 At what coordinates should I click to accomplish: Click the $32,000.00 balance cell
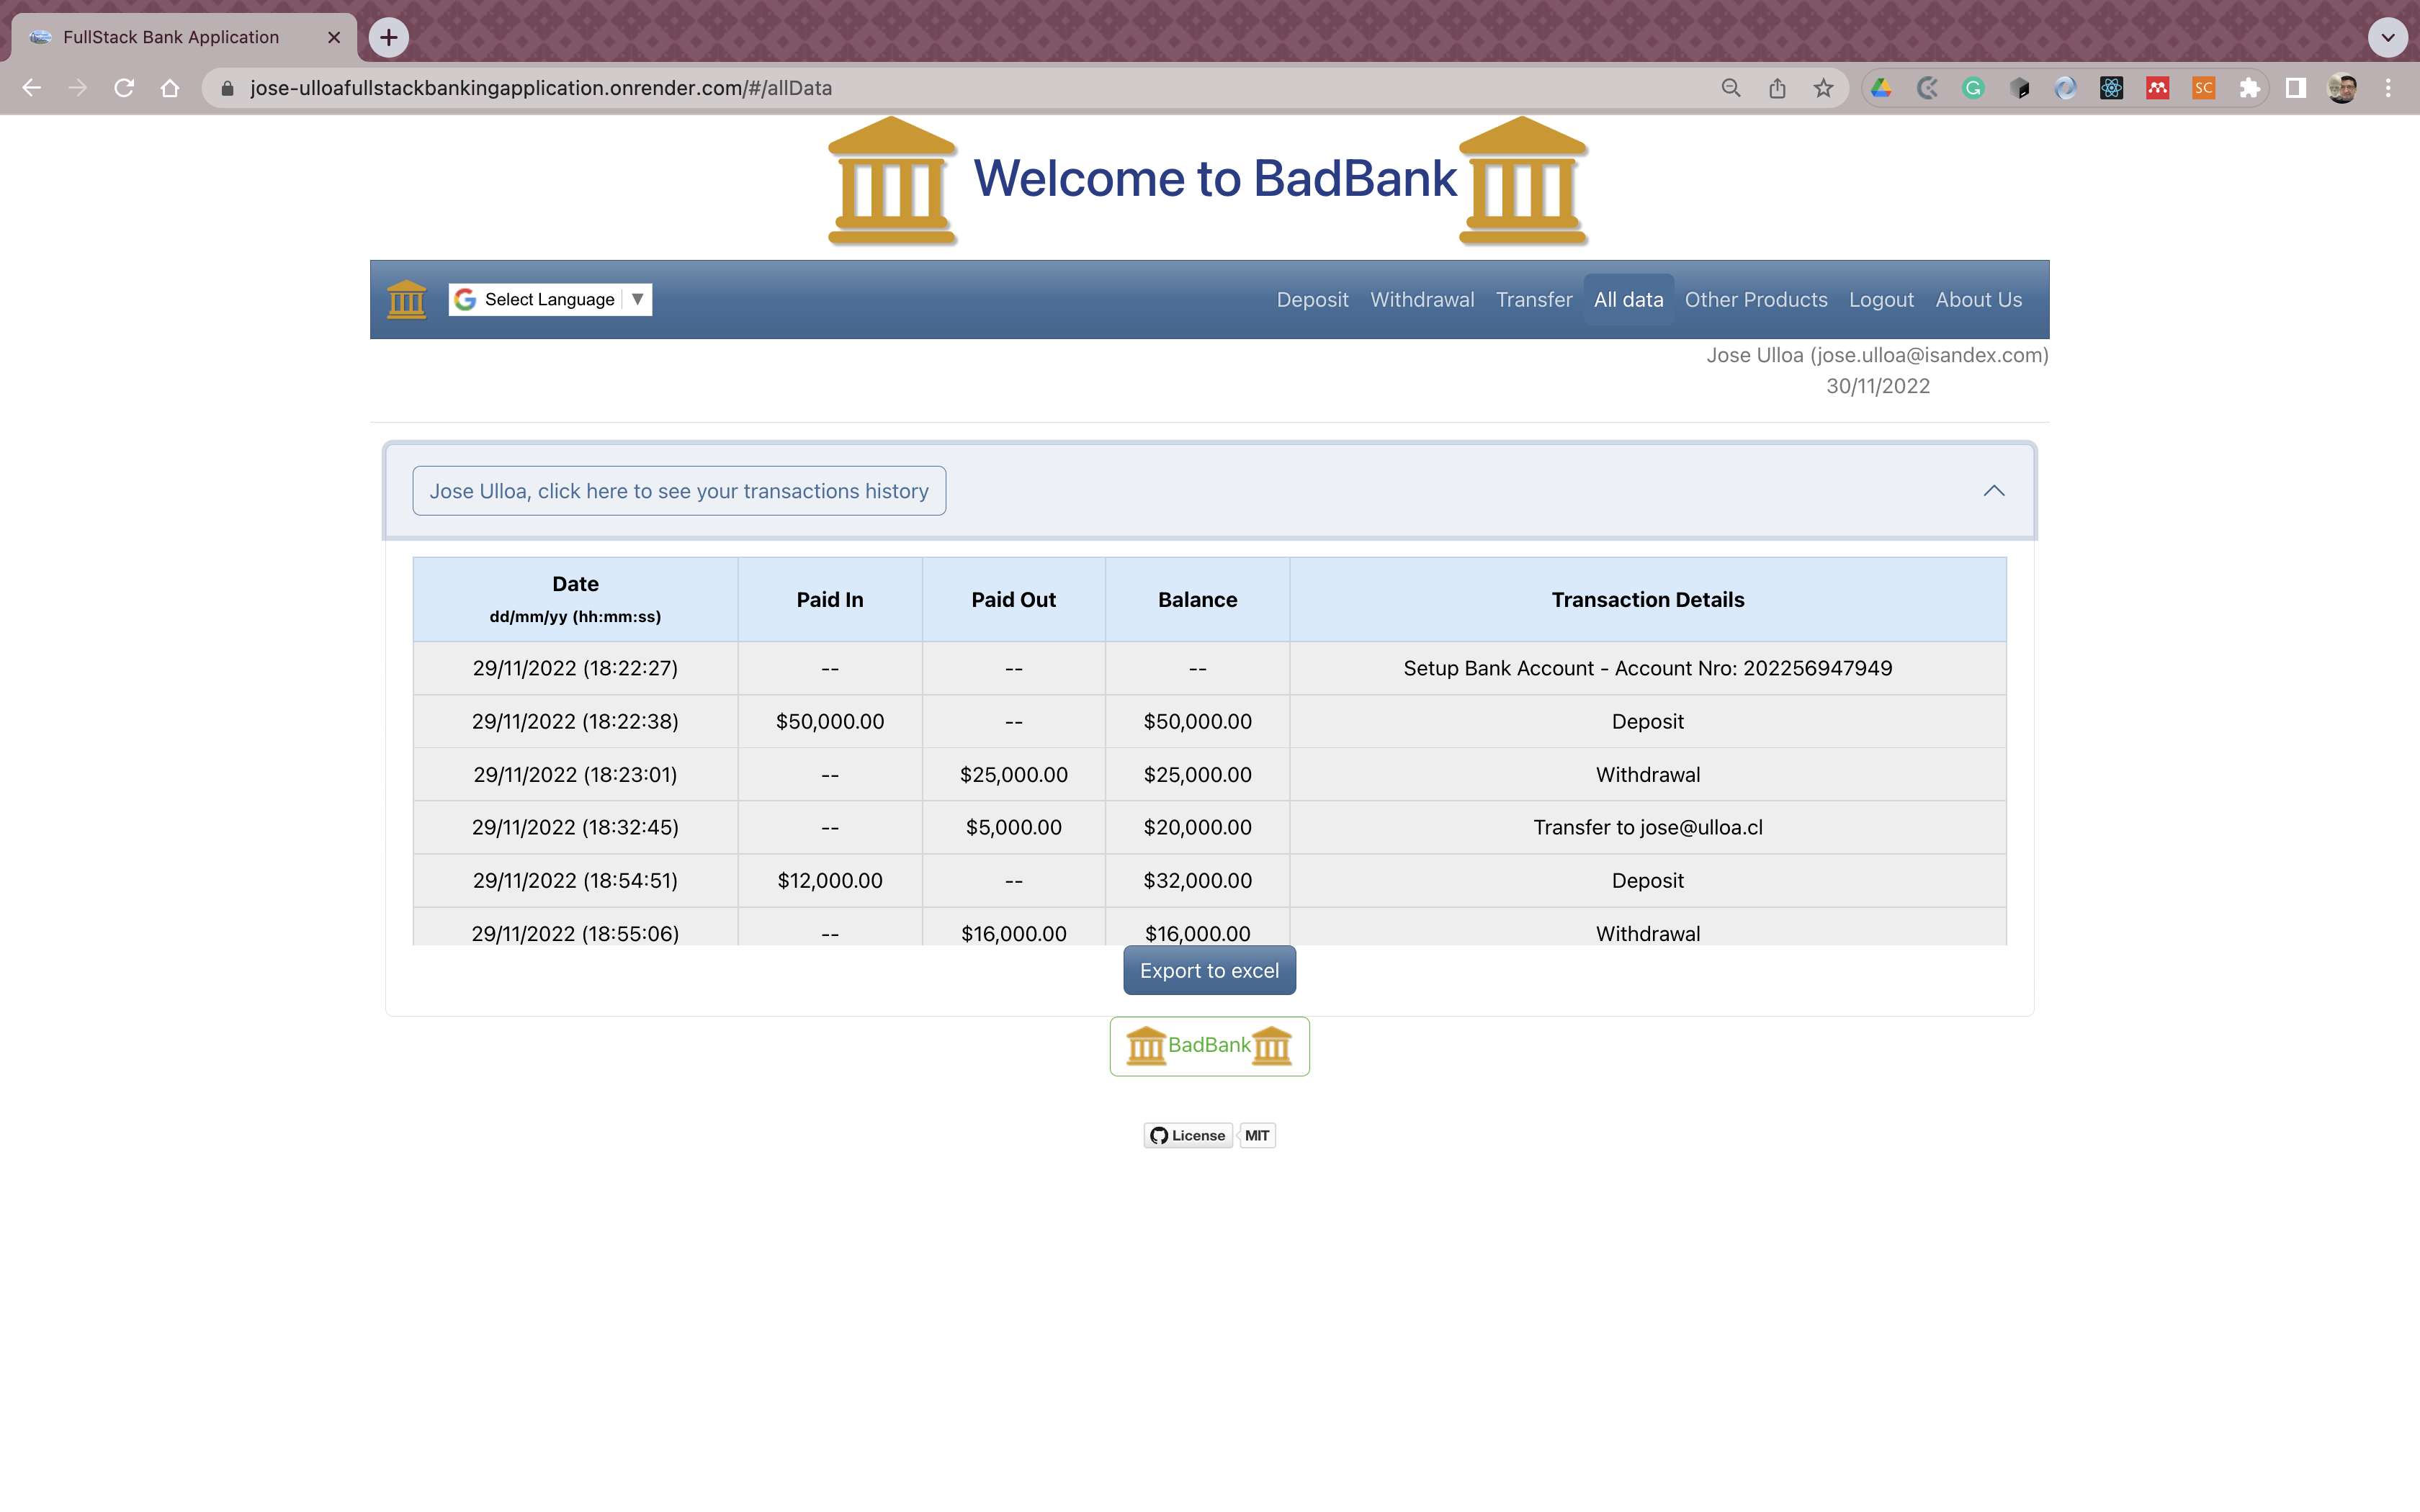pyautogui.click(x=1197, y=880)
